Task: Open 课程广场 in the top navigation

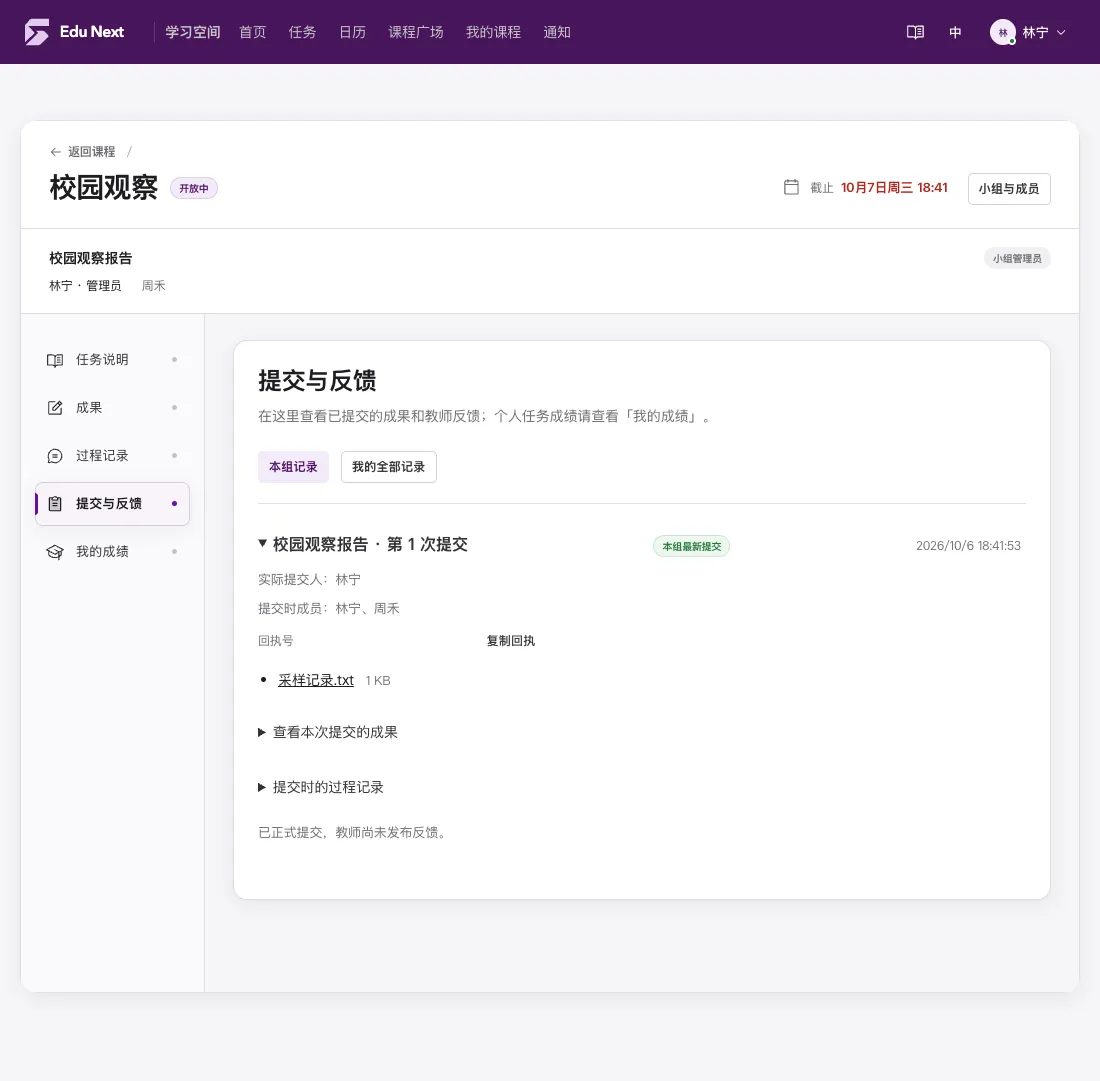Action: coord(415,32)
